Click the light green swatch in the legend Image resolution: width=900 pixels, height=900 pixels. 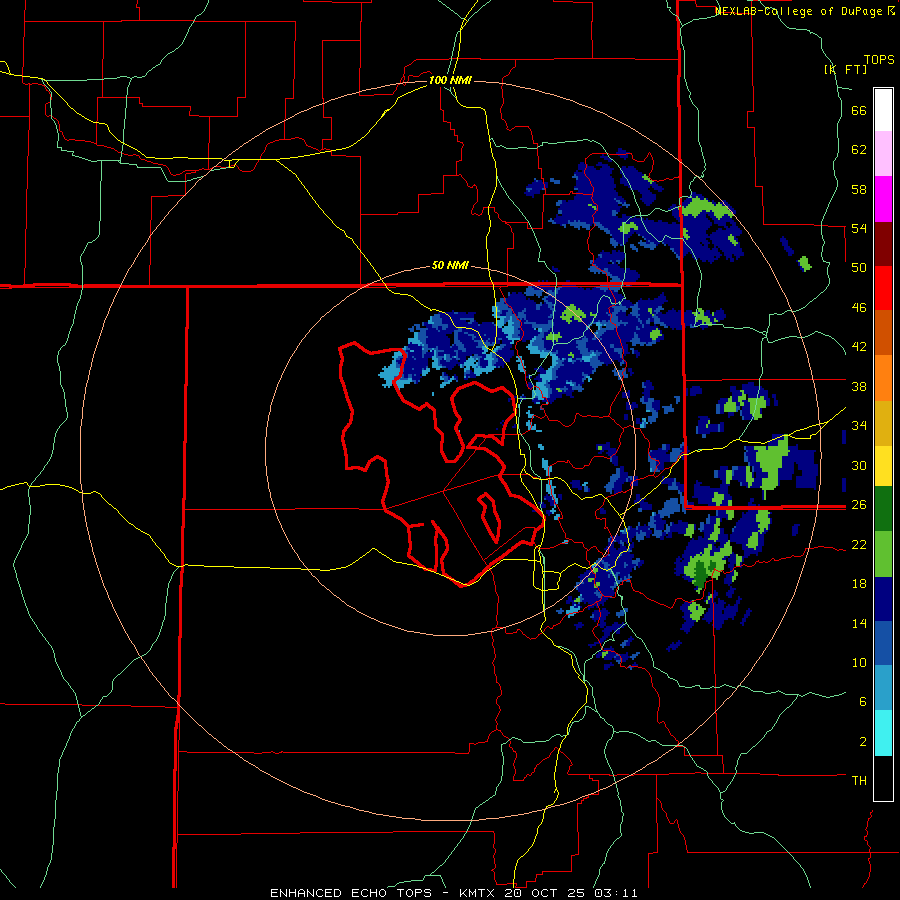click(x=883, y=554)
